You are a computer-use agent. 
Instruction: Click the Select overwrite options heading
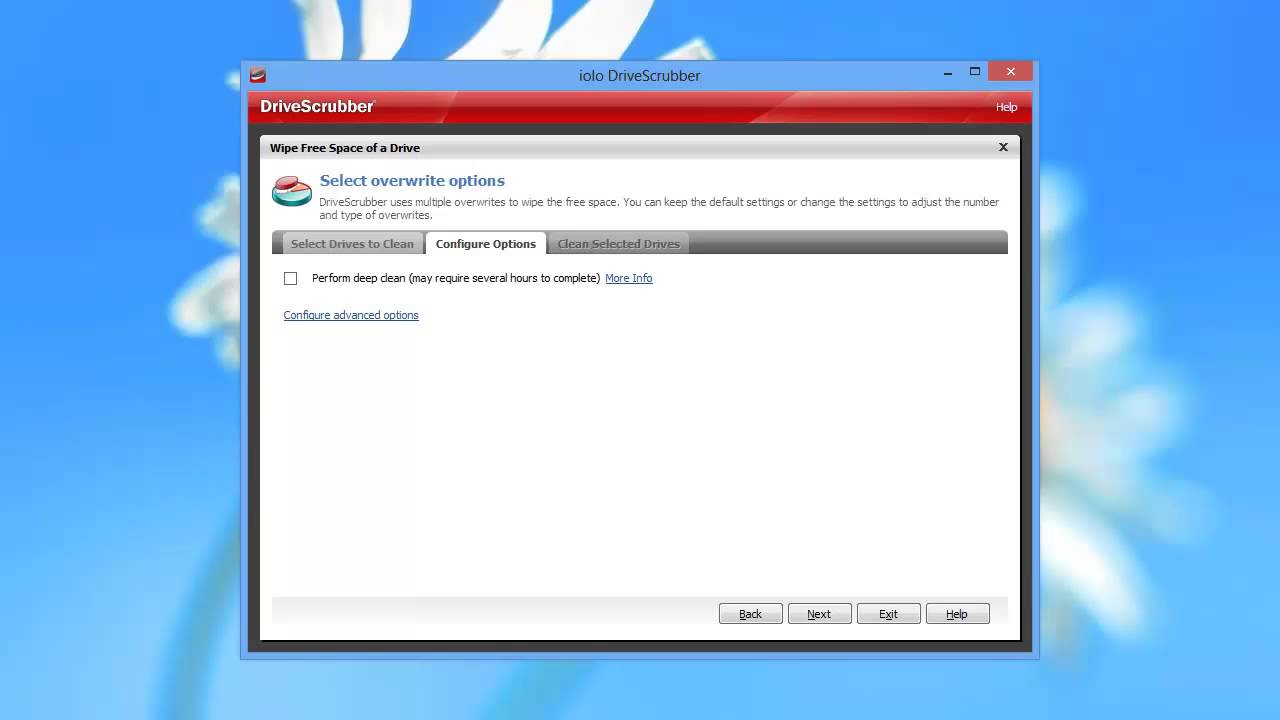tap(412, 181)
